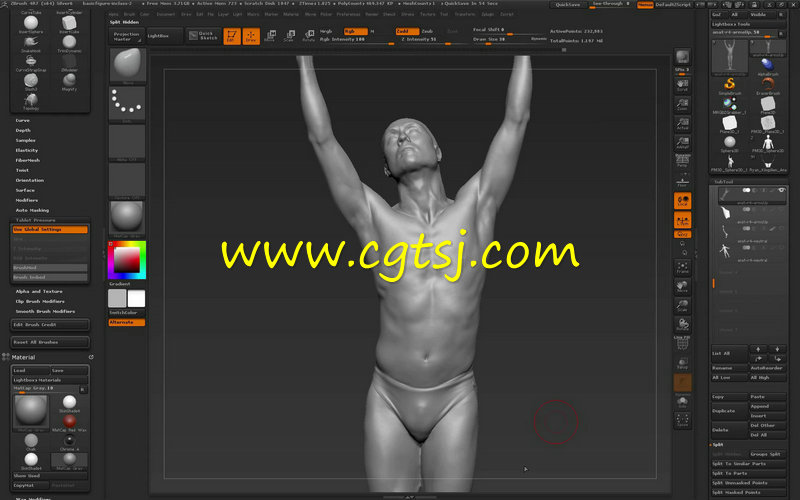This screenshot has height=500, width=800.
Task: Activate Edit mode button
Action: pyautogui.click(x=232, y=36)
